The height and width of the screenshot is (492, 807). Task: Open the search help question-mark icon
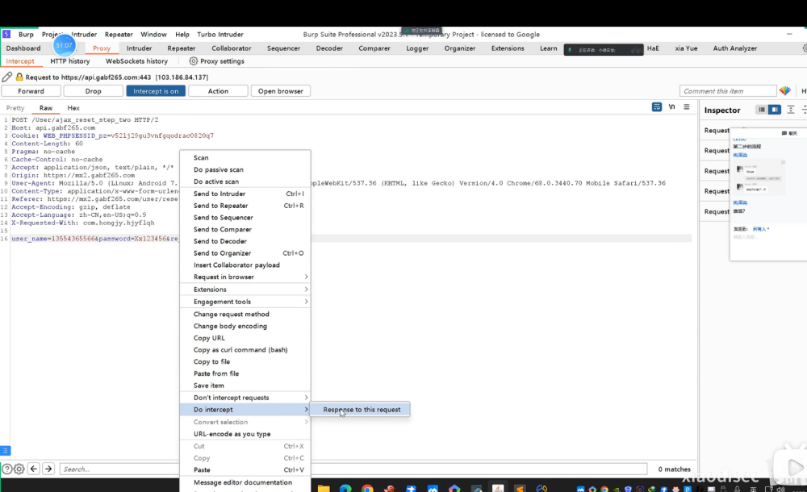[7, 469]
